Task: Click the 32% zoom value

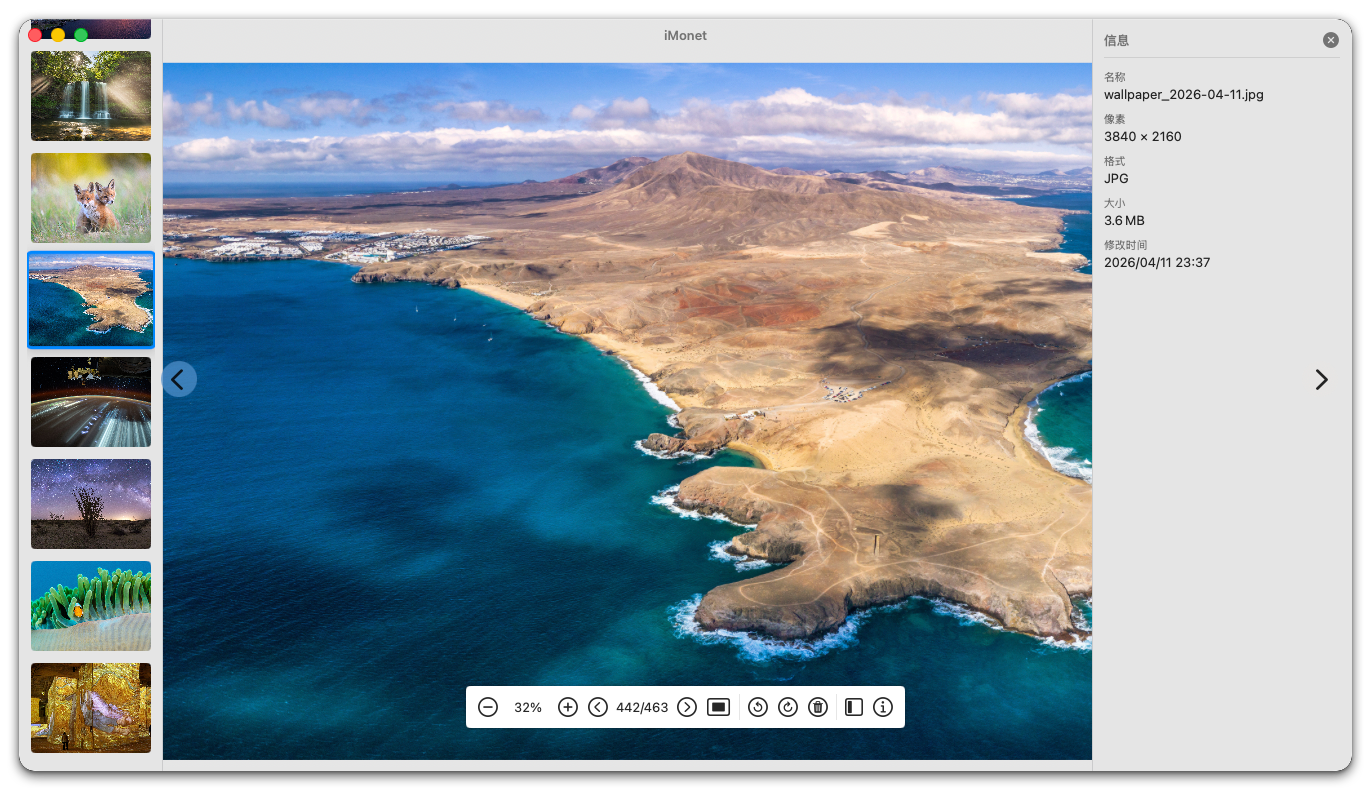Action: [528, 707]
